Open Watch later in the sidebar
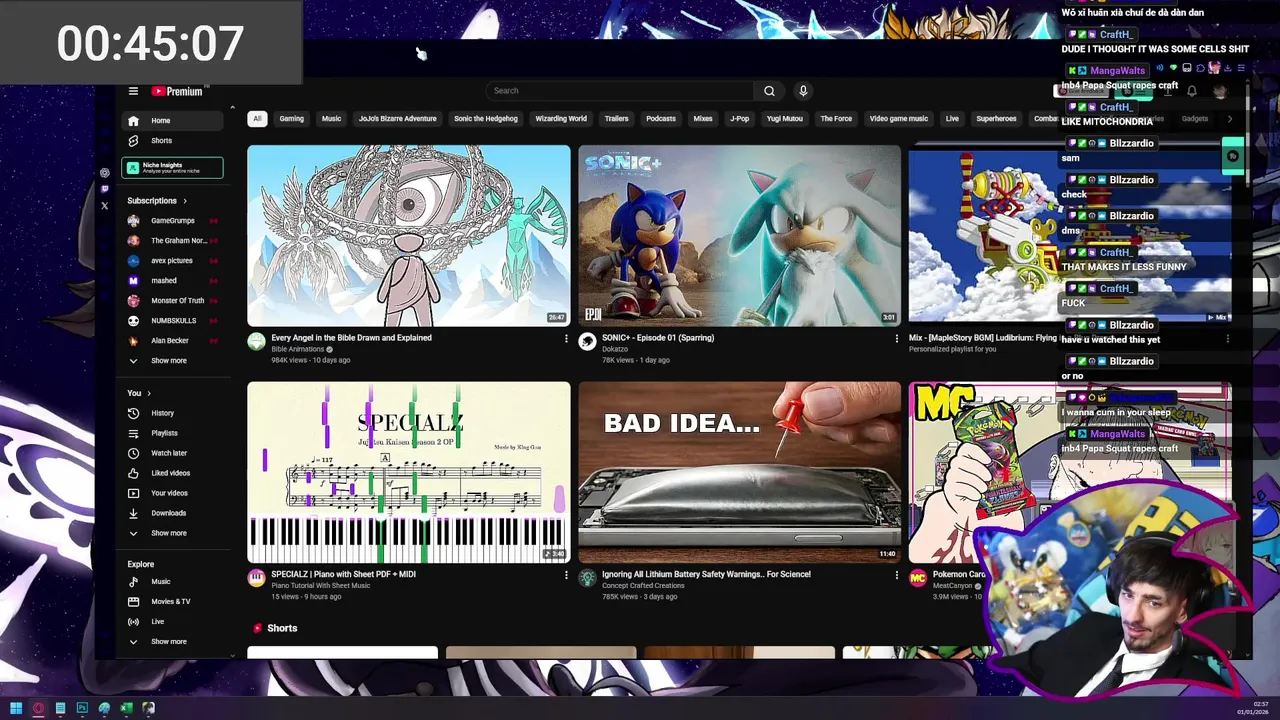Viewport: 1280px width, 720px height. click(x=172, y=453)
